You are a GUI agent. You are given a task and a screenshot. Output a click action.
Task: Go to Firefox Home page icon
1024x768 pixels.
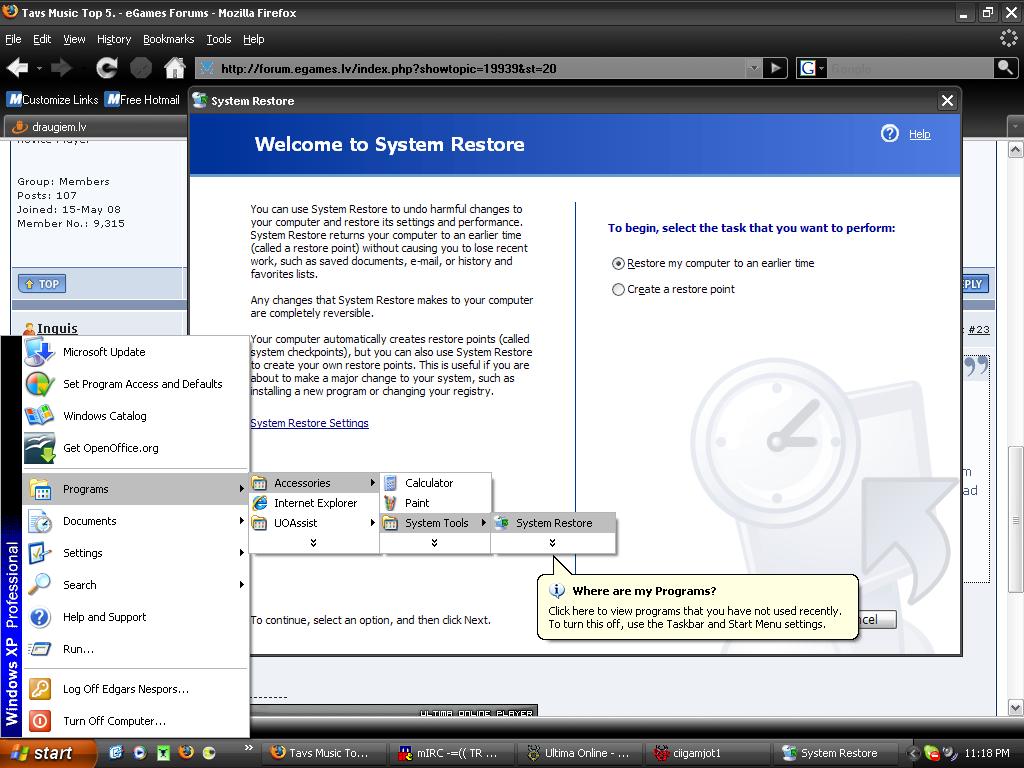pos(174,67)
